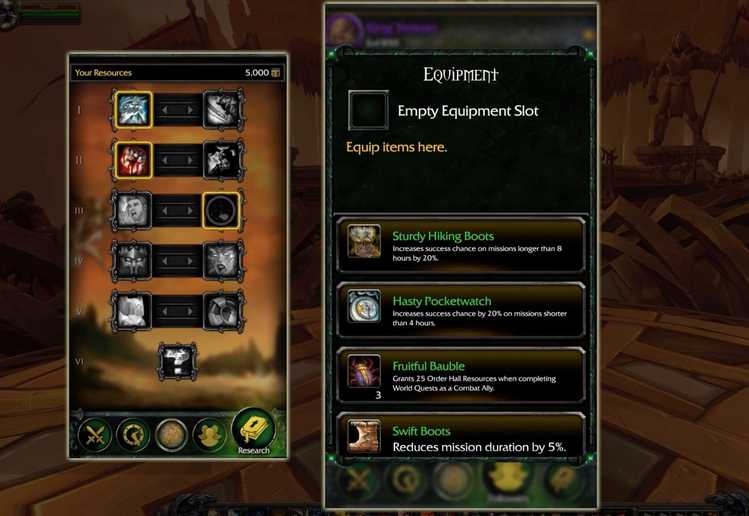The width and height of the screenshot is (749, 516).
Task: Choose the tier III right highlighted talent
Action: [221, 210]
